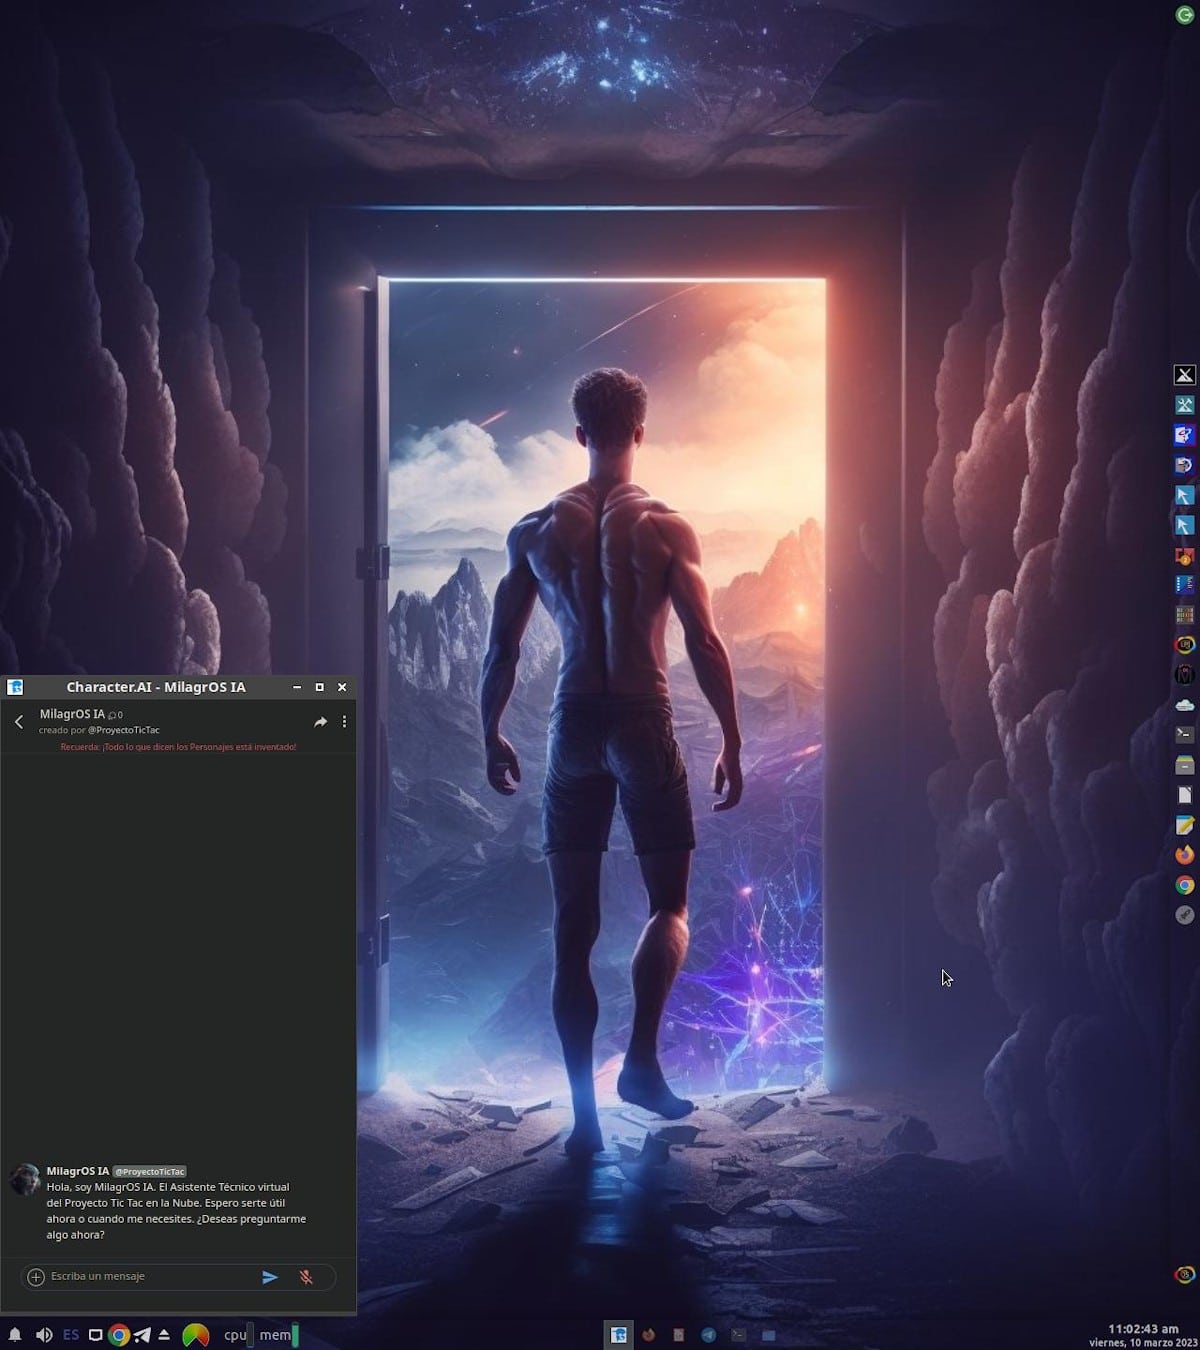This screenshot has width=1200, height=1350.
Task: Click the Telegram paper-plane tray icon
Action: tap(142, 1335)
